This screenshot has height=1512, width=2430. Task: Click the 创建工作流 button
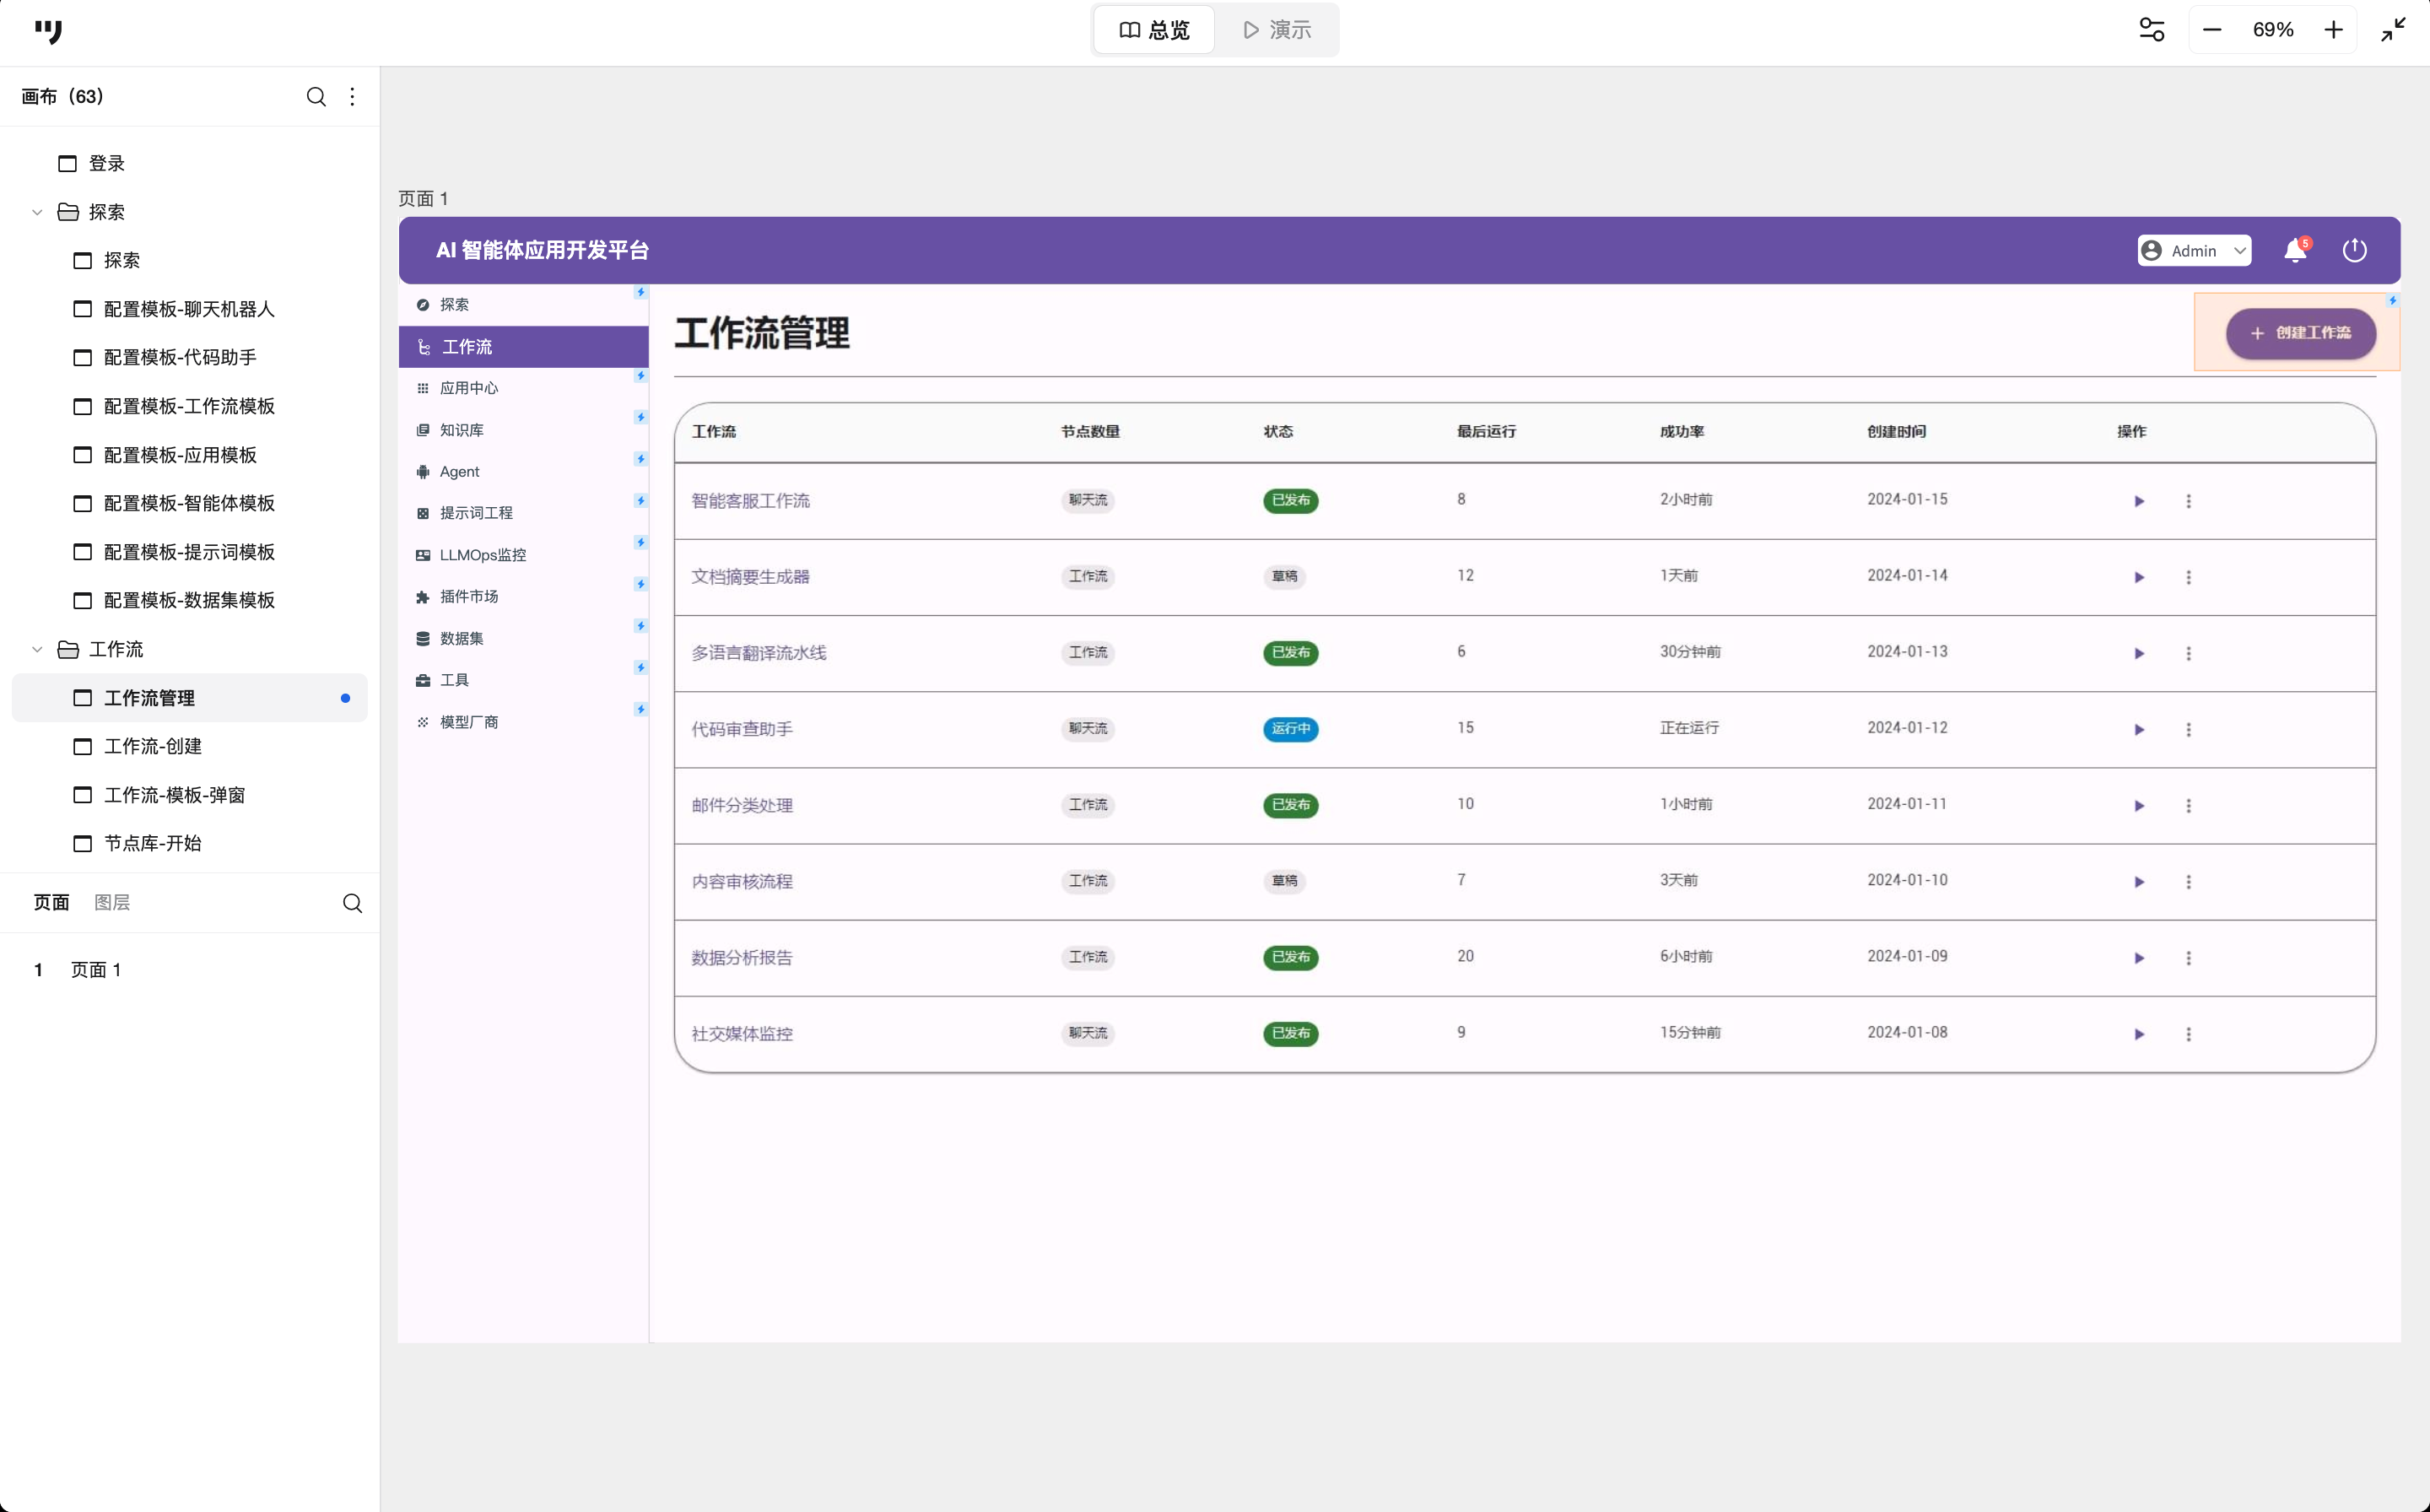point(2300,333)
